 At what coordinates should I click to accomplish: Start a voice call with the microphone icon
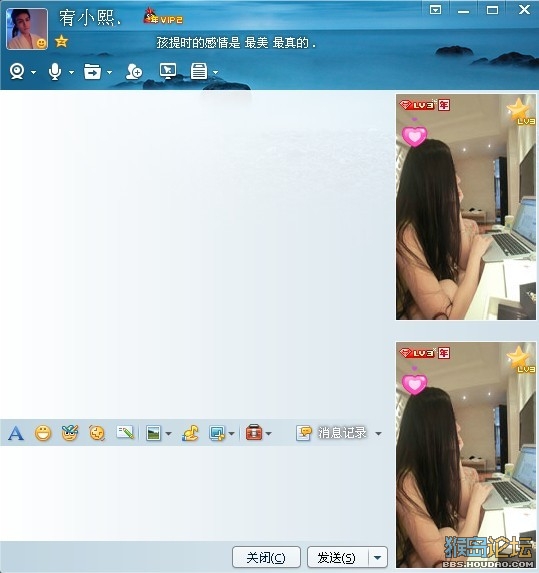tap(55, 71)
